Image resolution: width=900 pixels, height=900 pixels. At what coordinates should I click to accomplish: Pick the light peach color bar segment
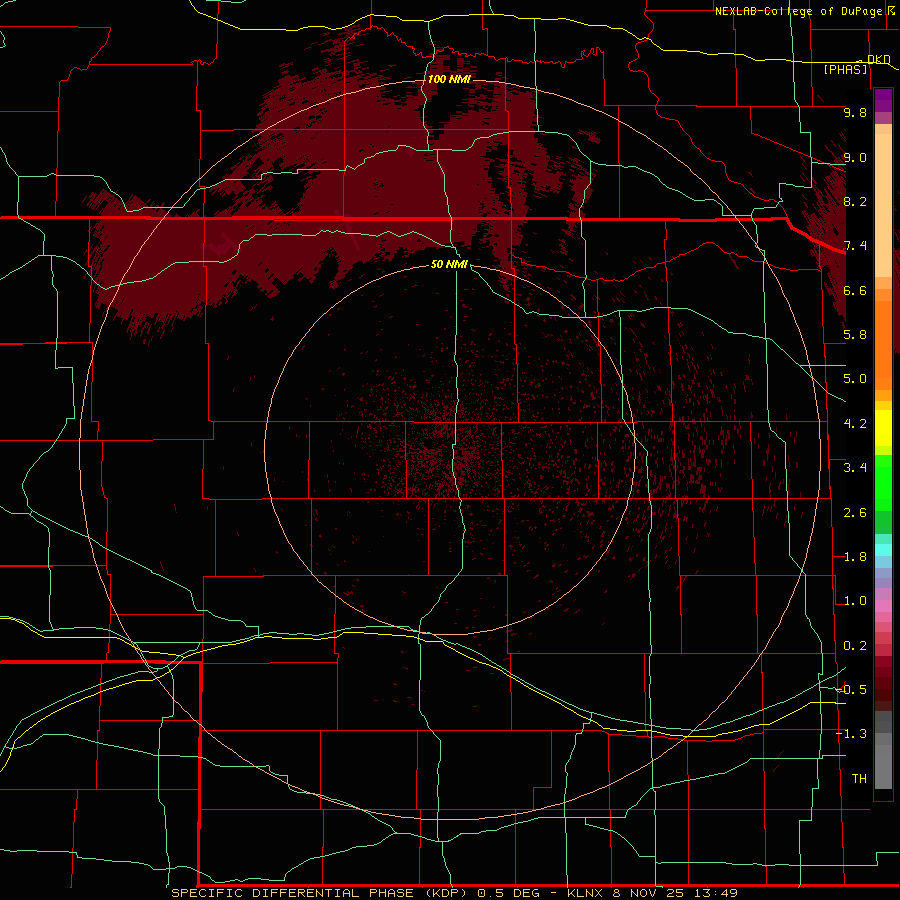coord(883,205)
